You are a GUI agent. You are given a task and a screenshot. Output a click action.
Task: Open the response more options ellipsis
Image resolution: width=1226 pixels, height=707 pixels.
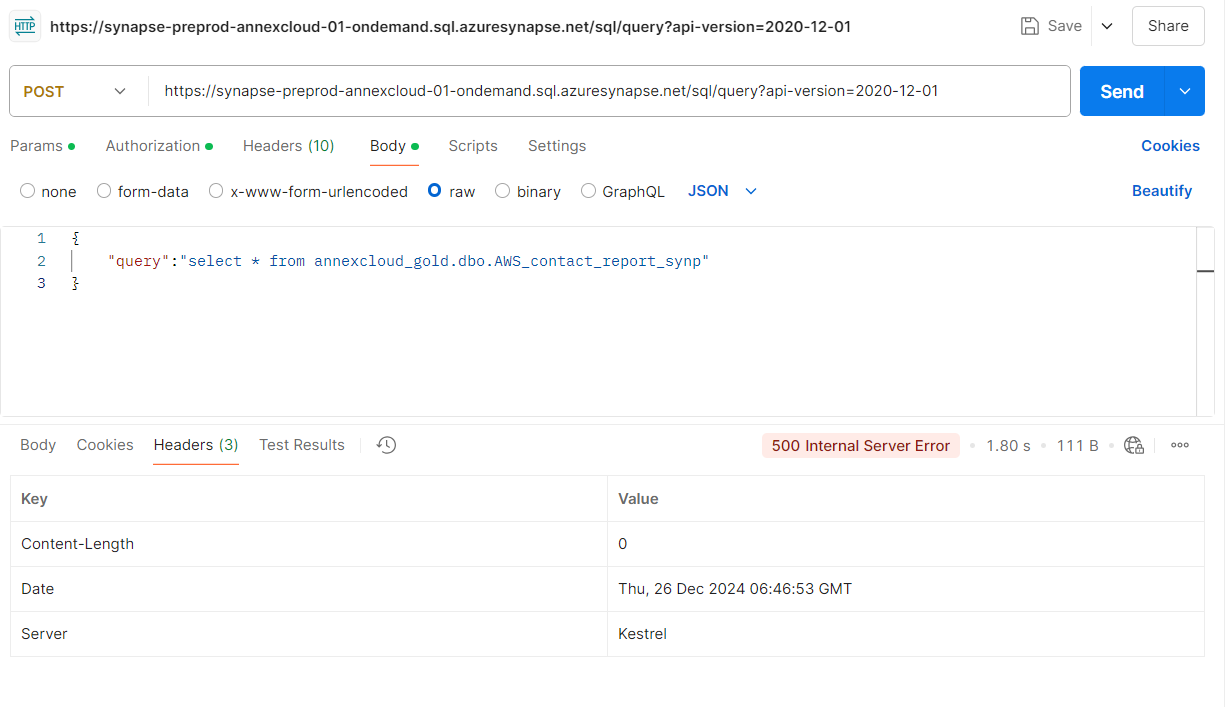pos(1180,445)
